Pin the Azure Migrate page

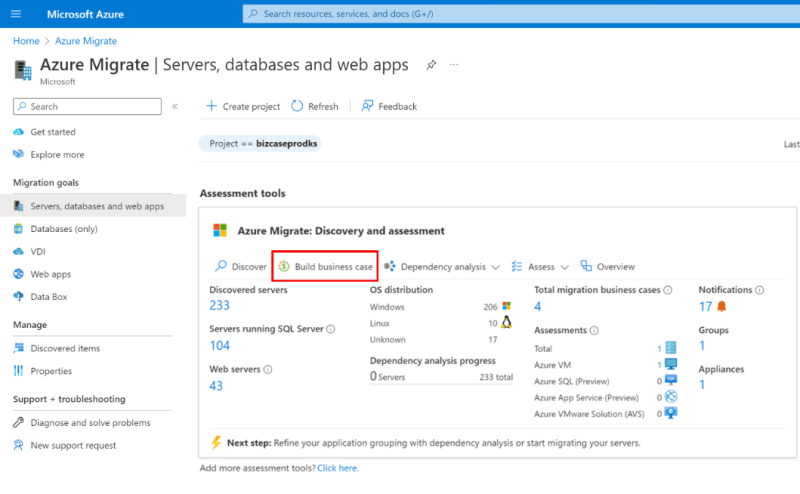point(431,65)
